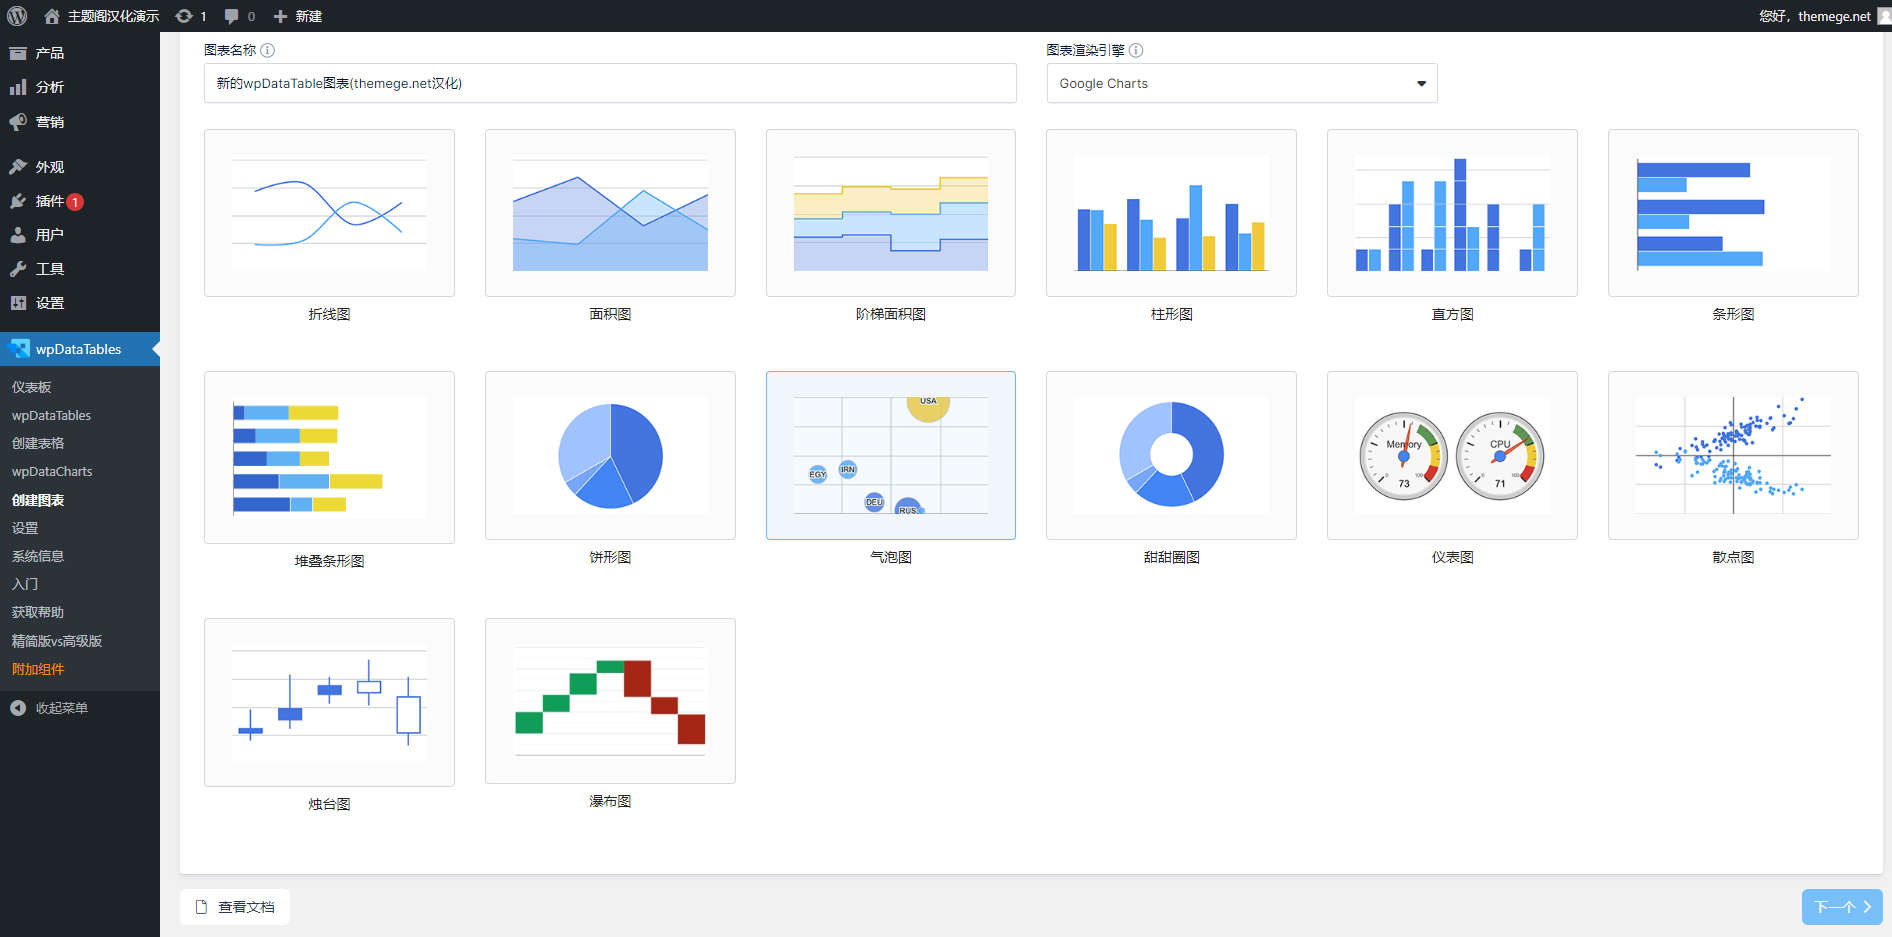Click the 新建 plus button in admin bar
Viewport: 1892px width, 937px height.
pyautogui.click(x=297, y=16)
